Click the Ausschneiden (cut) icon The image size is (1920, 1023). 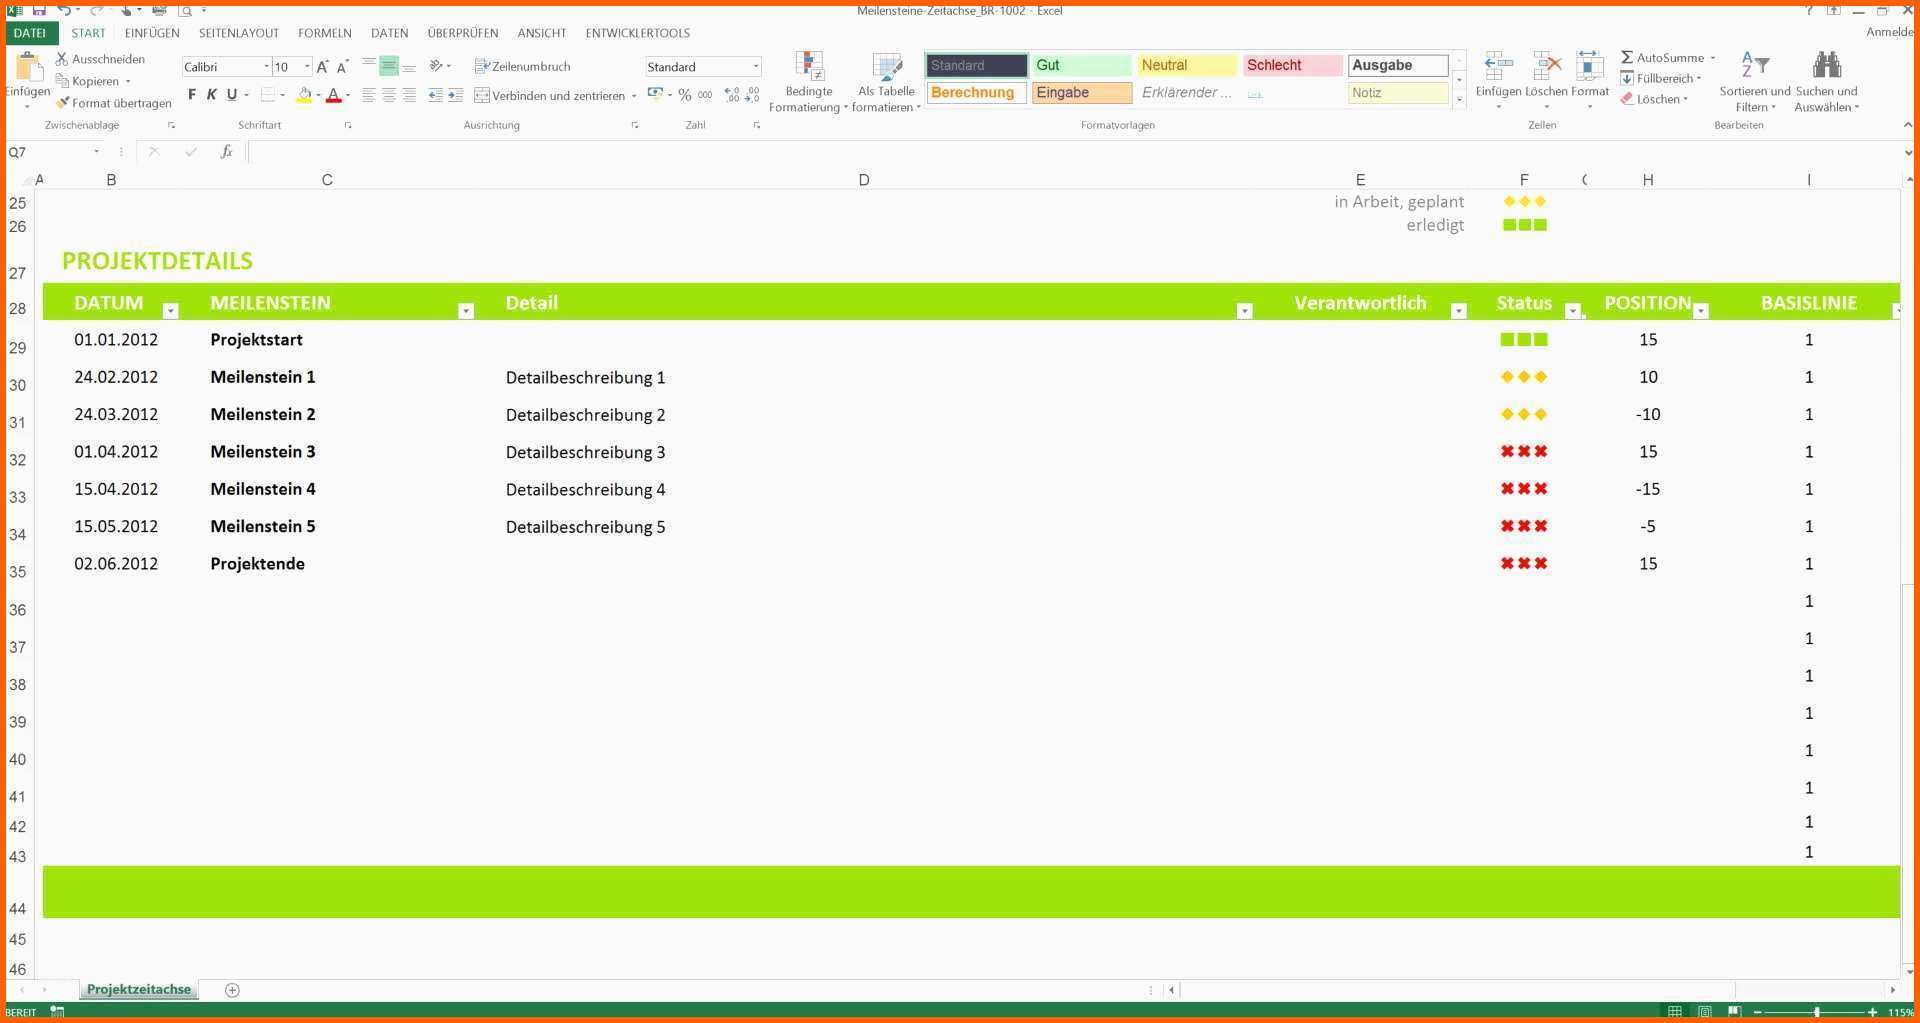click(62, 59)
